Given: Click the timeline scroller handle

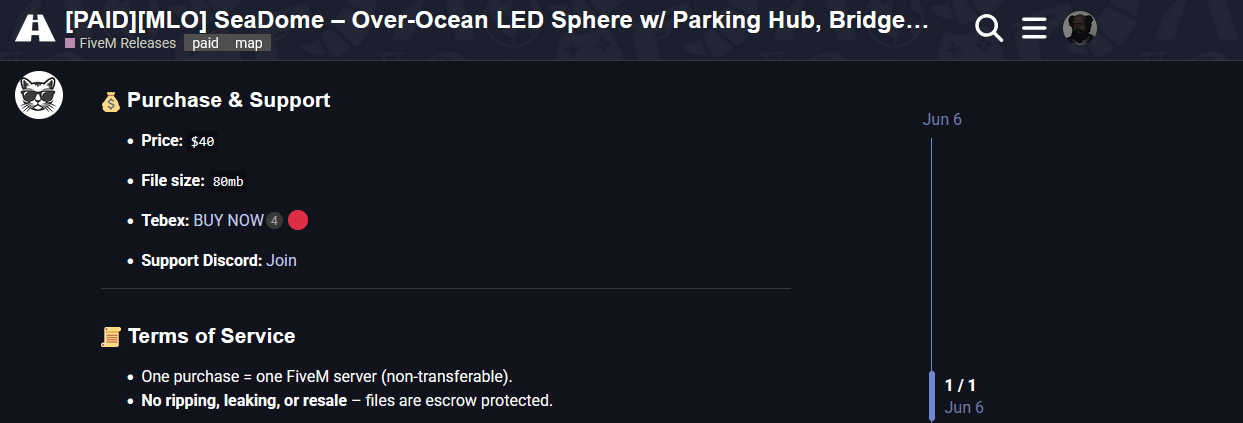Looking at the screenshot, I should tap(932, 395).
